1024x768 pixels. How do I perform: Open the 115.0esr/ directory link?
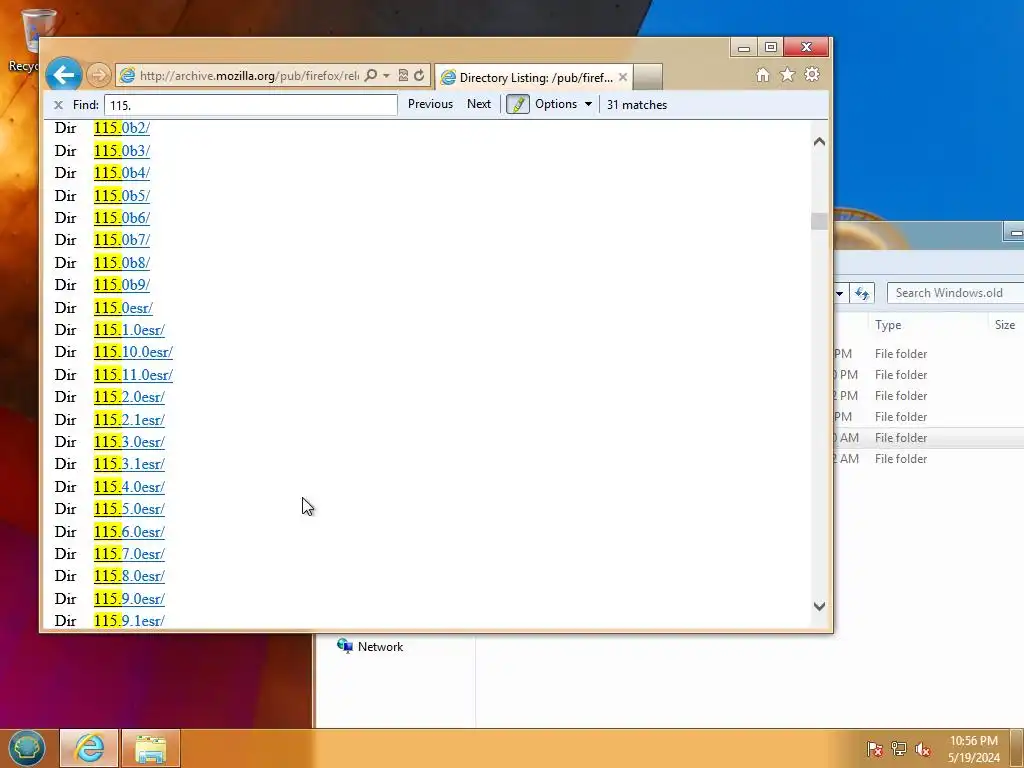123,308
